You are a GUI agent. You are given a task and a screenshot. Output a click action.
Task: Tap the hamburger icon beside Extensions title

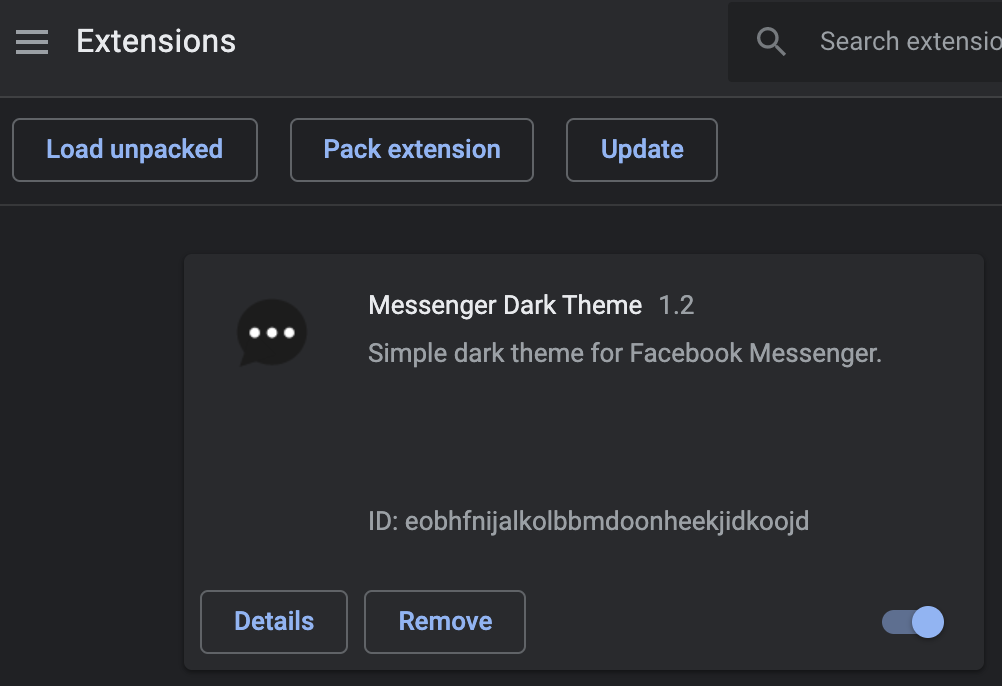(x=31, y=41)
